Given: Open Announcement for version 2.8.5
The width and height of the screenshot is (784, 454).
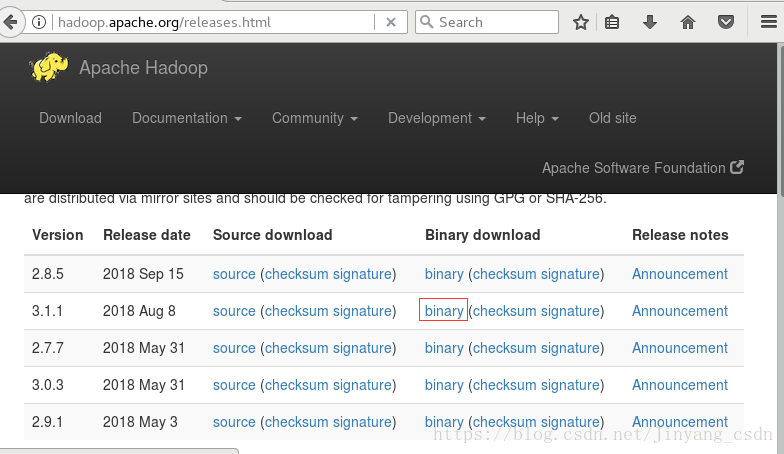Looking at the screenshot, I should 680,274.
